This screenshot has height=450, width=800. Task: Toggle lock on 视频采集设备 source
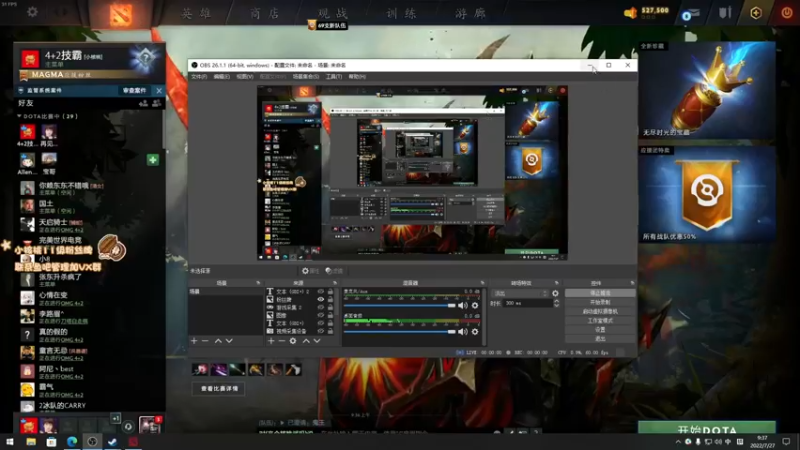(x=330, y=331)
